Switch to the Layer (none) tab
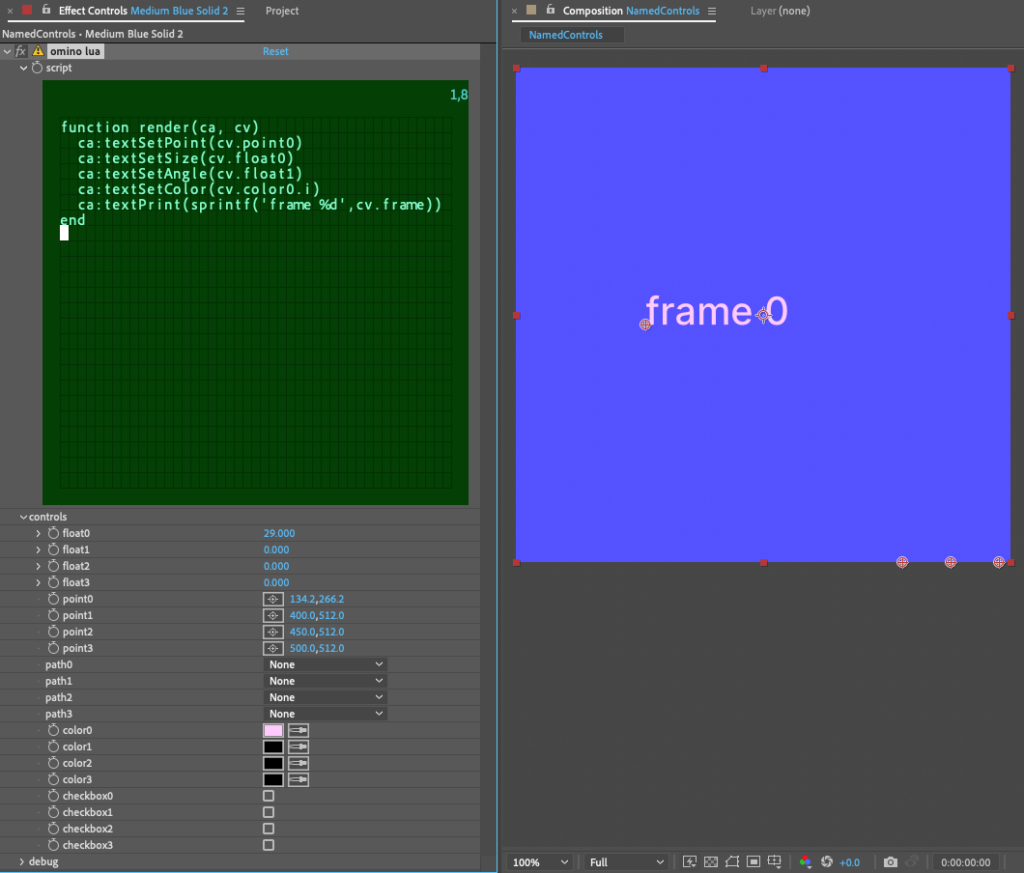 780,10
